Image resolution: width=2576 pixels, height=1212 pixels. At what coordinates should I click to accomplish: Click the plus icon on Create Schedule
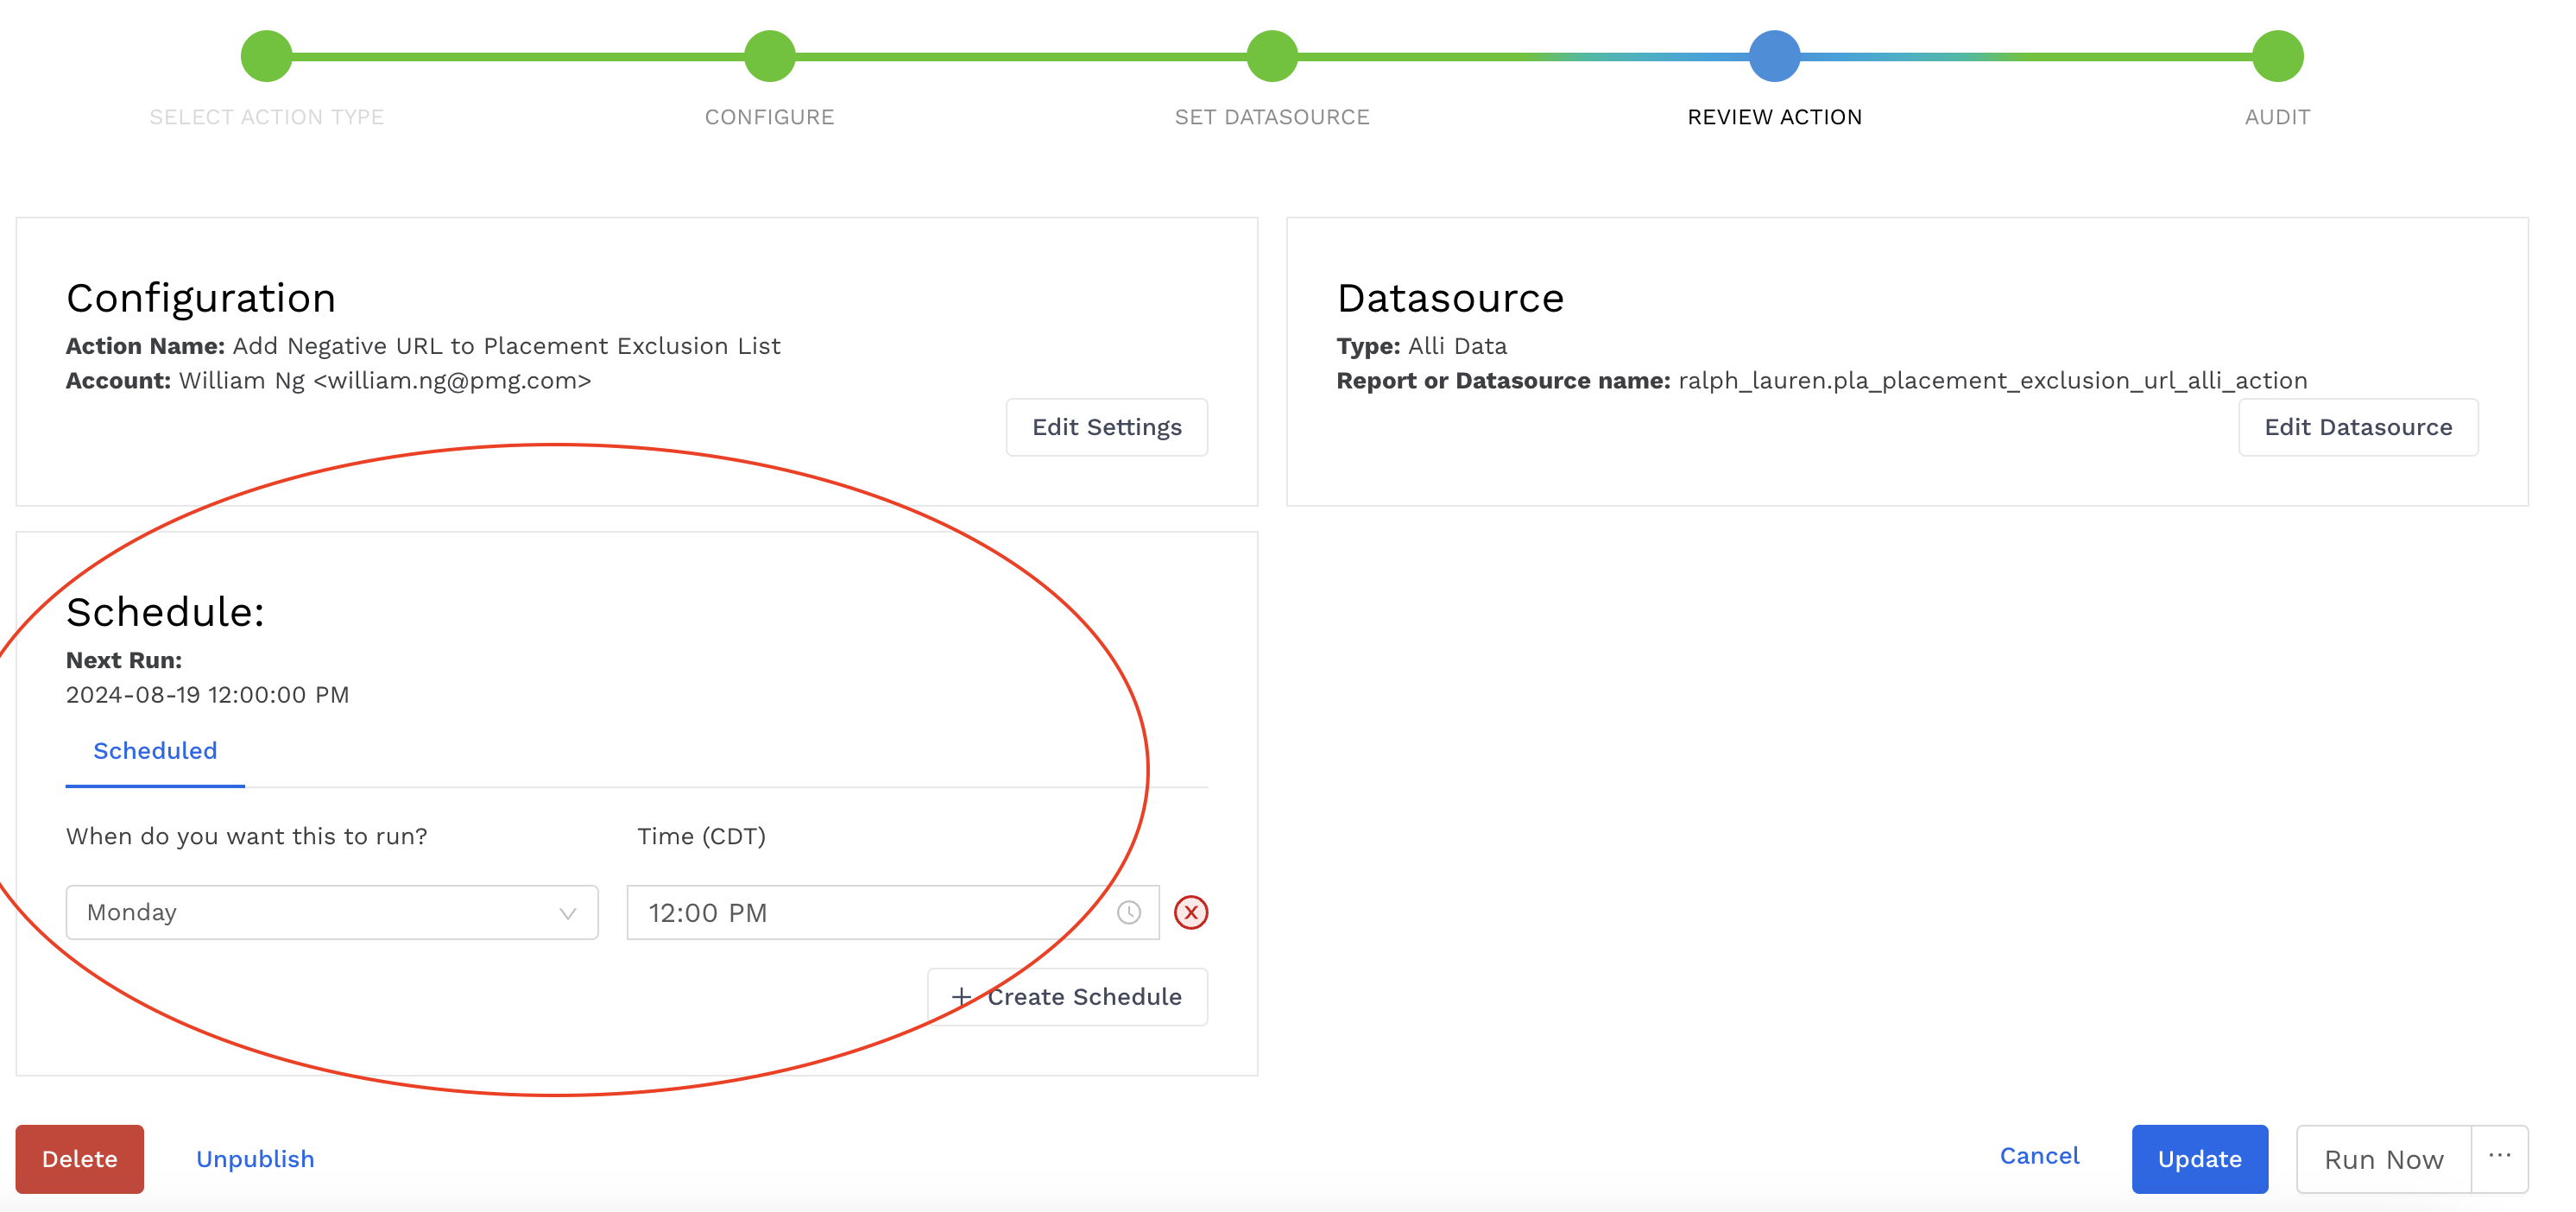[x=961, y=997]
